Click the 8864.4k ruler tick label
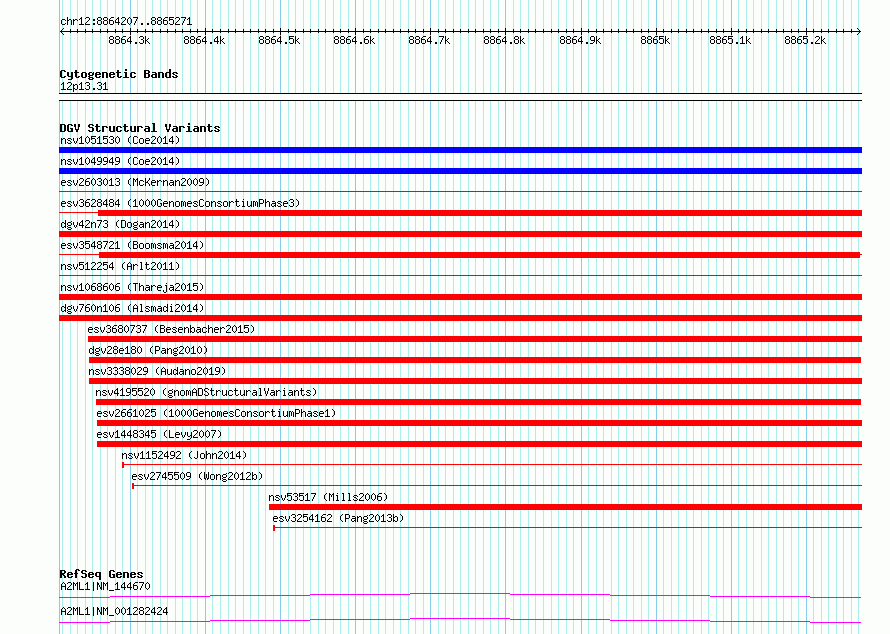The image size is (890, 634). (x=204, y=40)
